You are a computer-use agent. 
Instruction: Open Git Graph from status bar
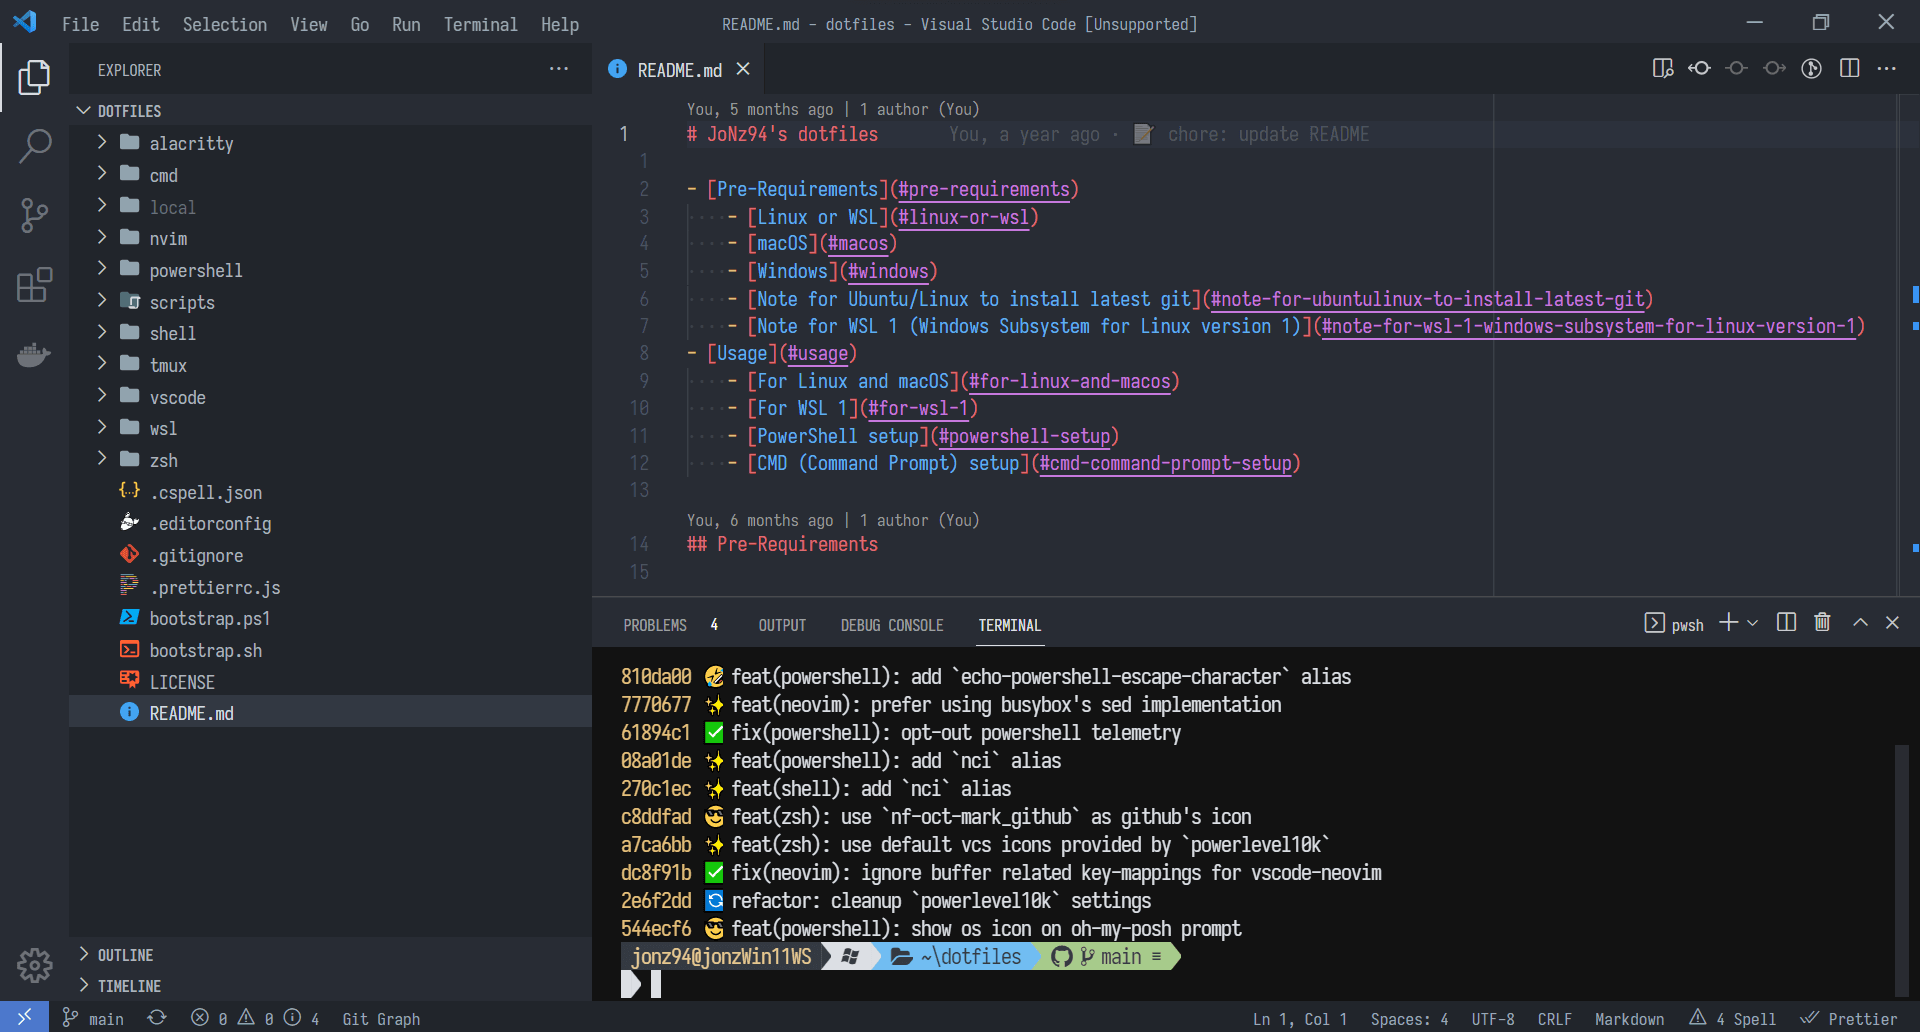381,1018
